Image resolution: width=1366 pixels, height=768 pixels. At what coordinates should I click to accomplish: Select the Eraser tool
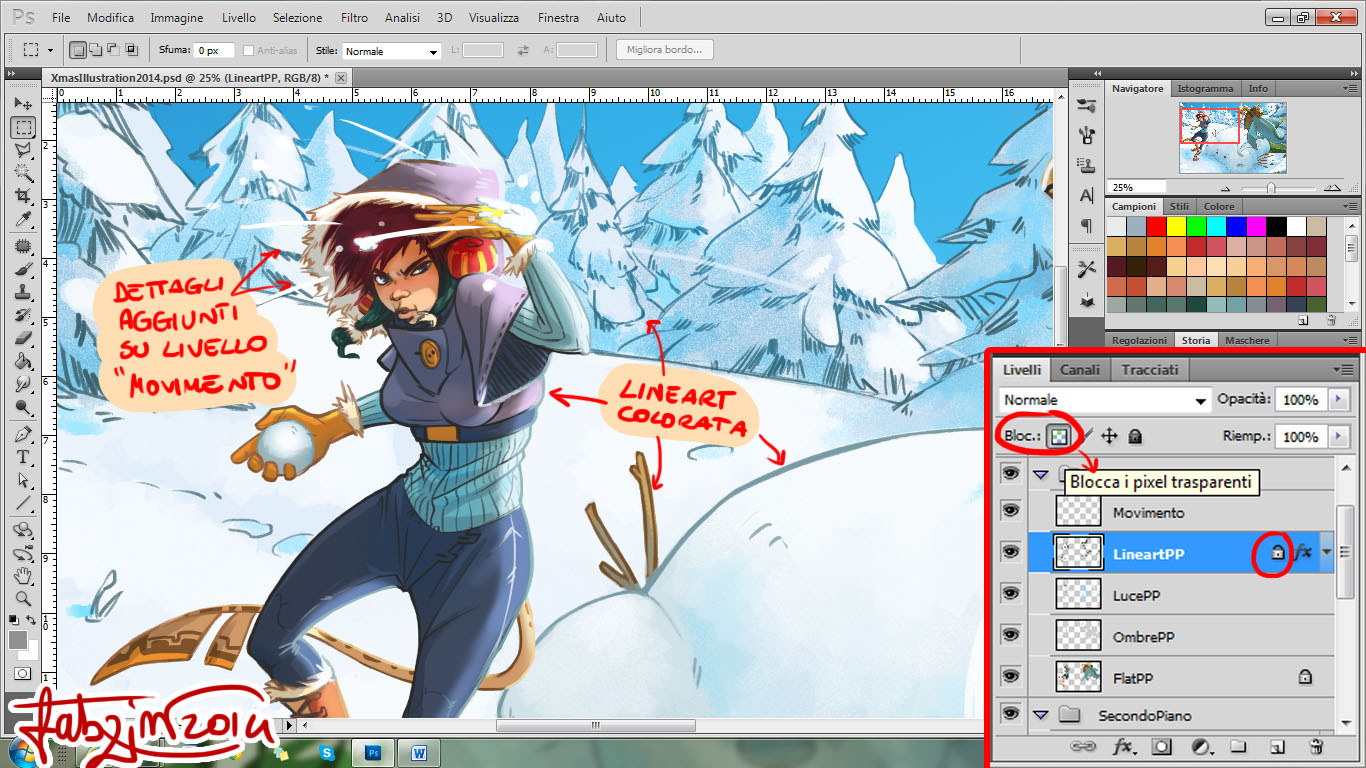[23, 339]
